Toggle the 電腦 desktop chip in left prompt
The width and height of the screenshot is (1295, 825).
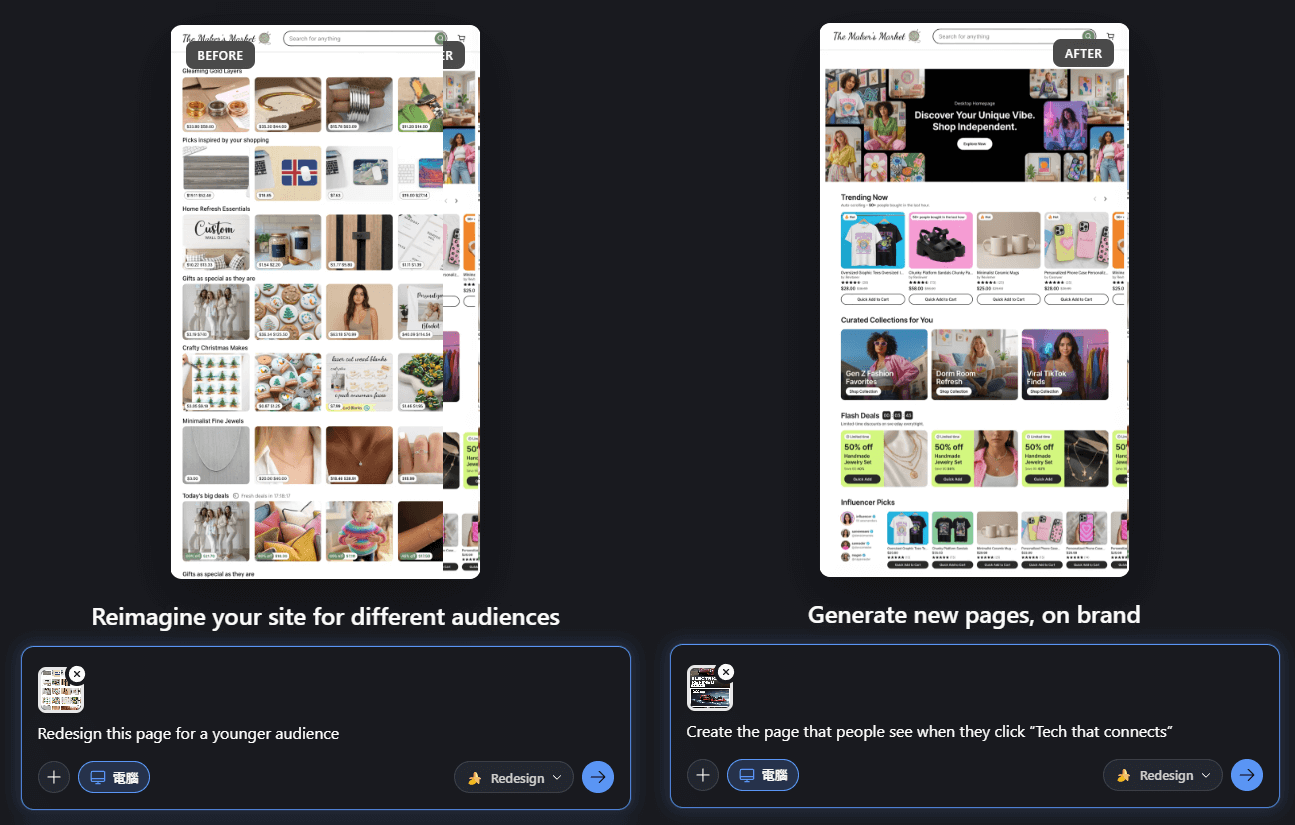point(114,777)
